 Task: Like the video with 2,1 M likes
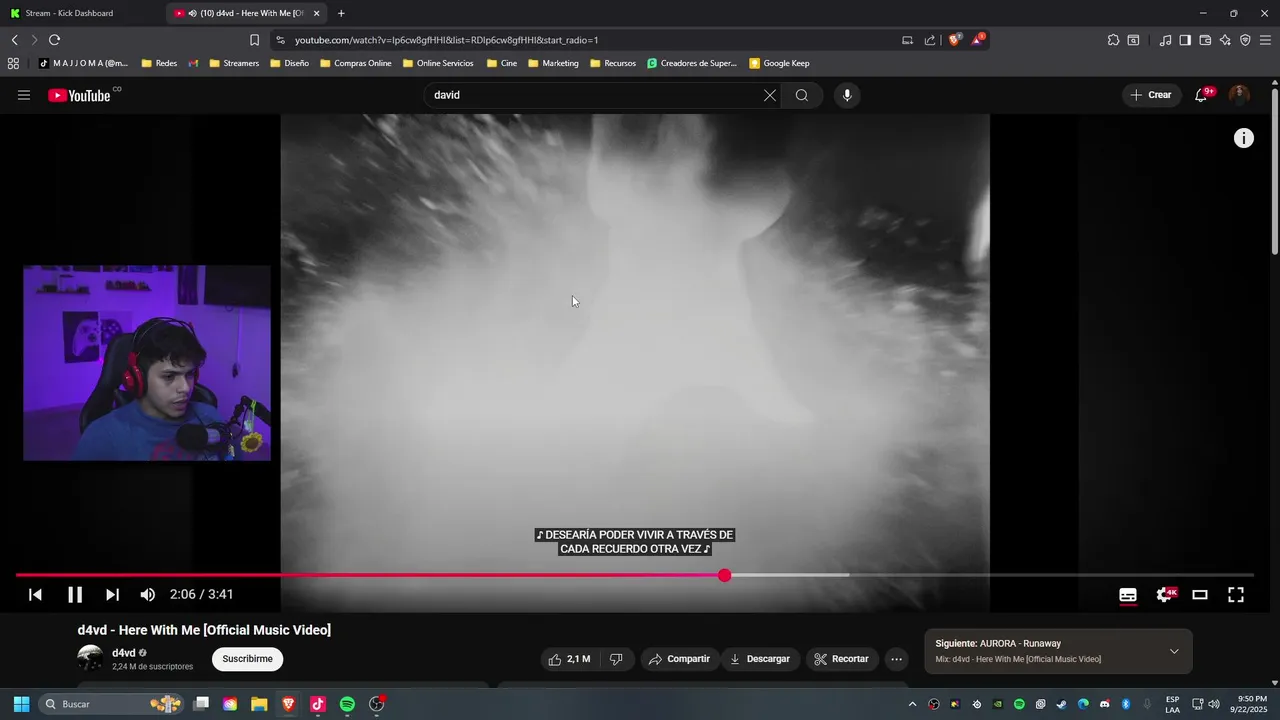[x=569, y=659]
